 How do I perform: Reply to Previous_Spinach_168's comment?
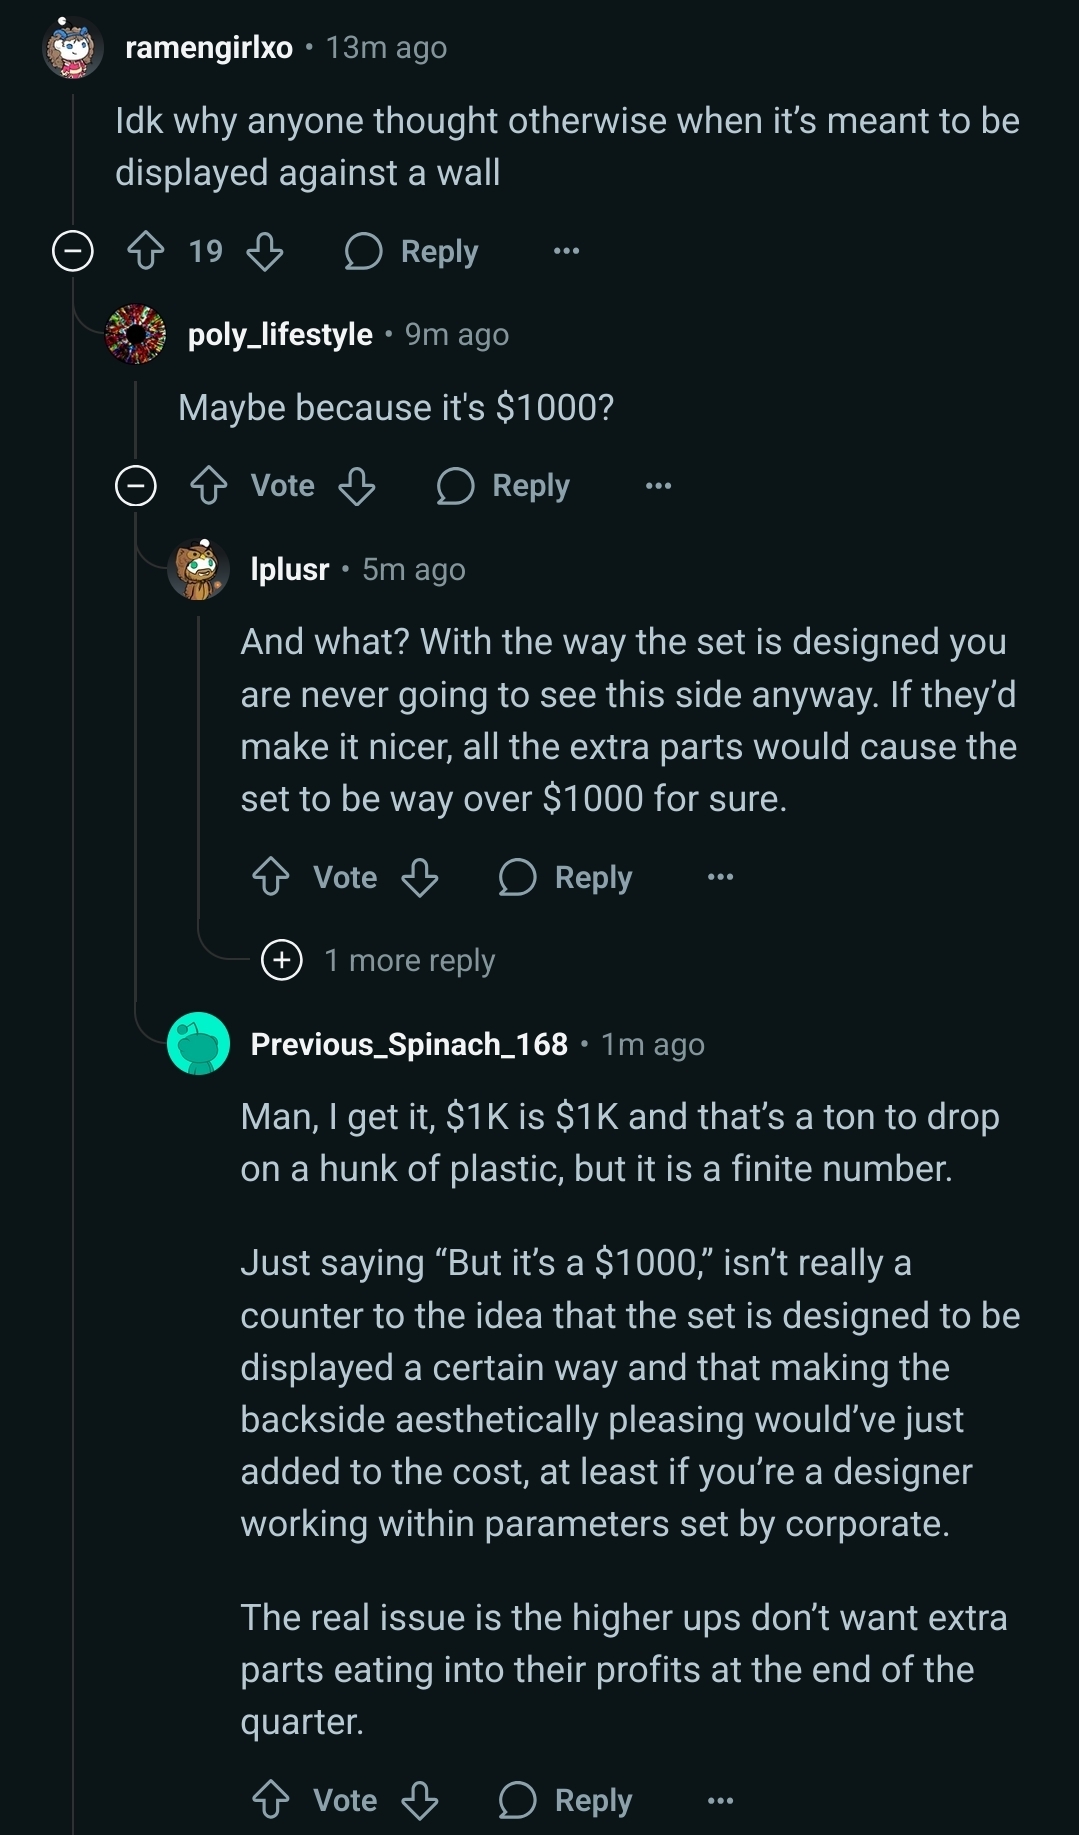coord(566,1800)
